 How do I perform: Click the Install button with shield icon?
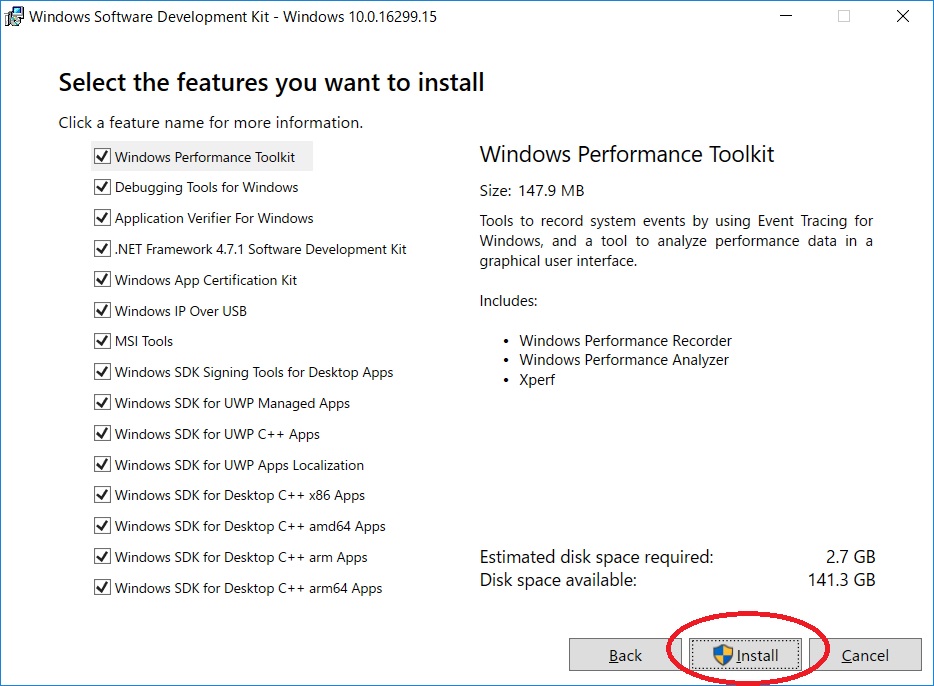(745, 654)
